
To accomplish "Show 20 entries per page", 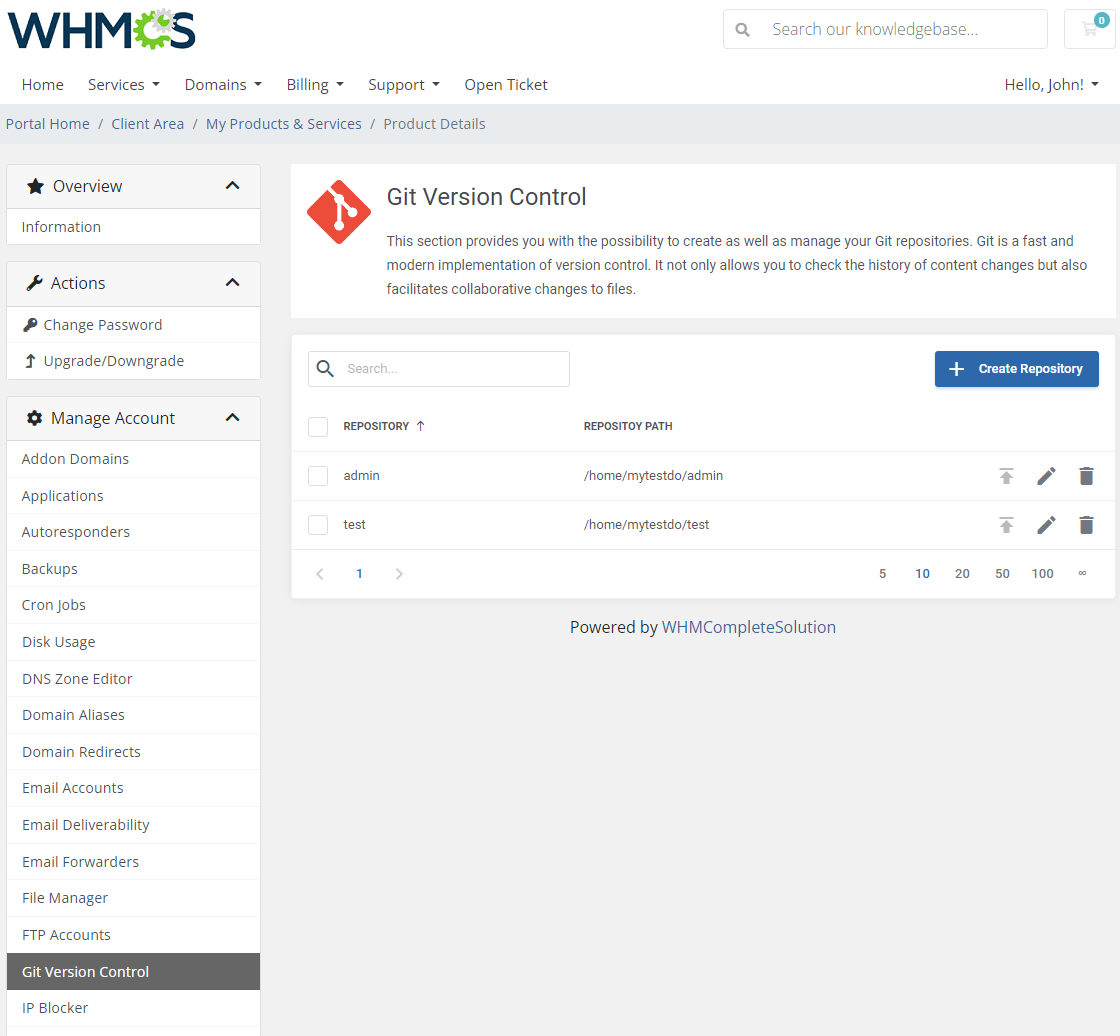I will [x=963, y=574].
